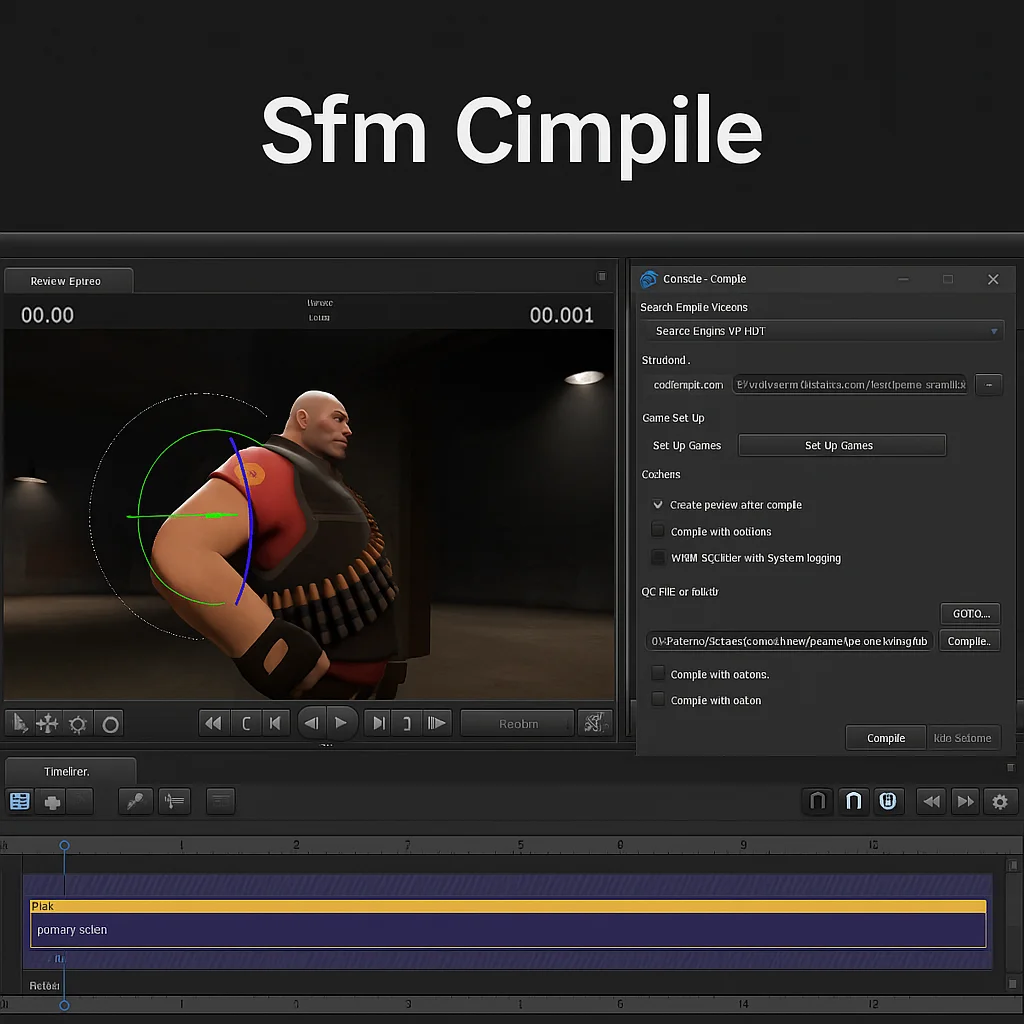Select the Timelirer. tab
Screen dimensions: 1024x1024
[x=69, y=771]
